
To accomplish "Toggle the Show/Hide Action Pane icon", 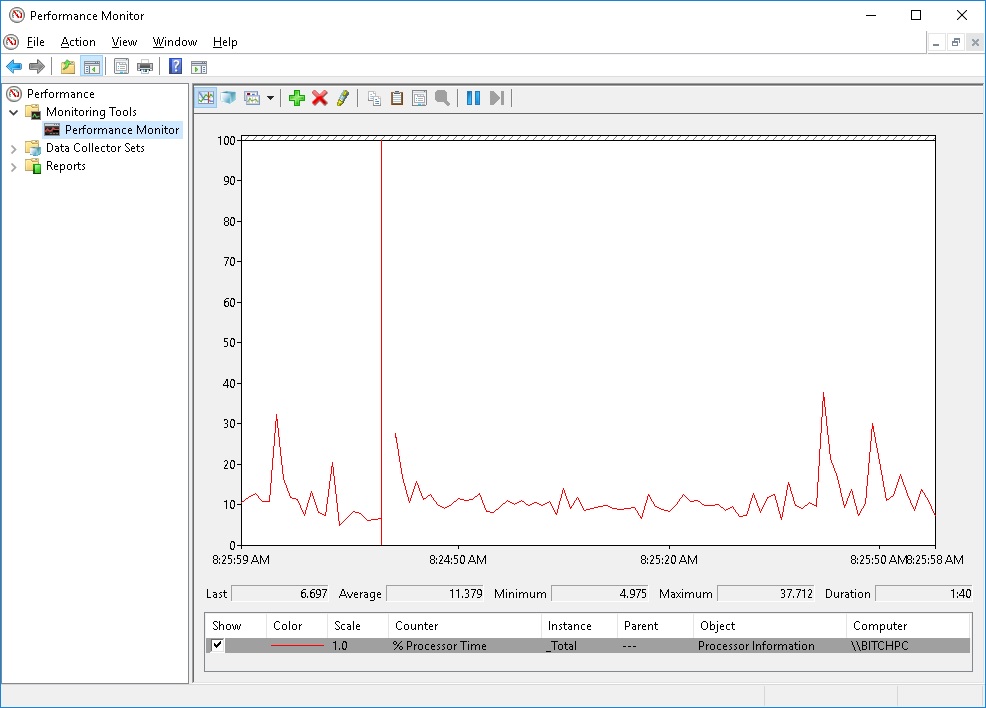I will [x=199, y=66].
